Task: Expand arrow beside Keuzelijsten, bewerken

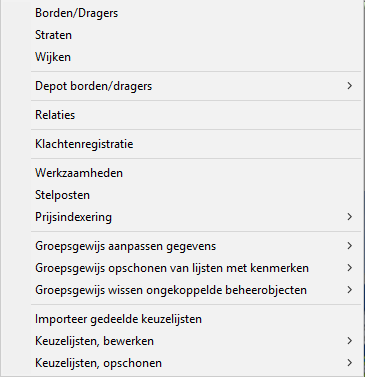Action: pos(349,341)
